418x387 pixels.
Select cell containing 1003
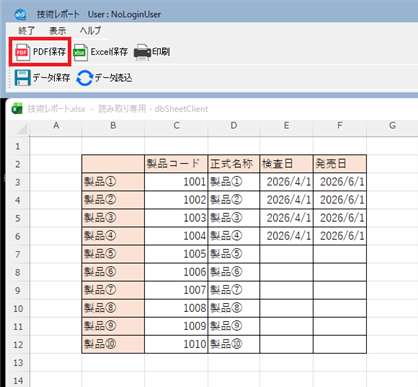click(176, 218)
